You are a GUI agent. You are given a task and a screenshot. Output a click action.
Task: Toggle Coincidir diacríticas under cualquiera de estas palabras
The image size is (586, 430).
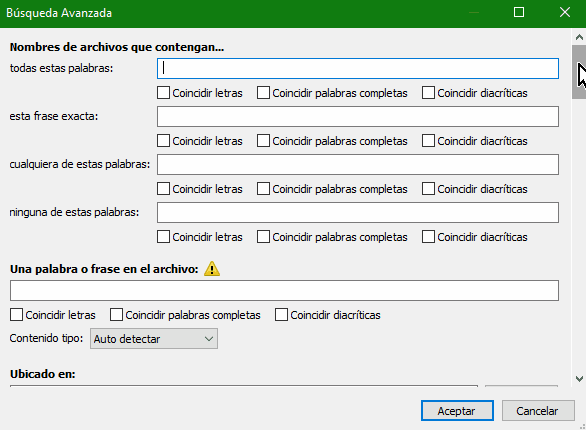[x=428, y=189]
